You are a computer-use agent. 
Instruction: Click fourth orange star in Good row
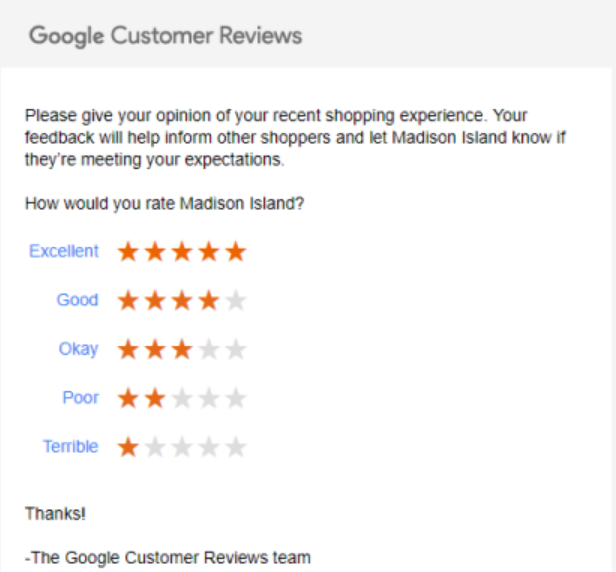209,301
